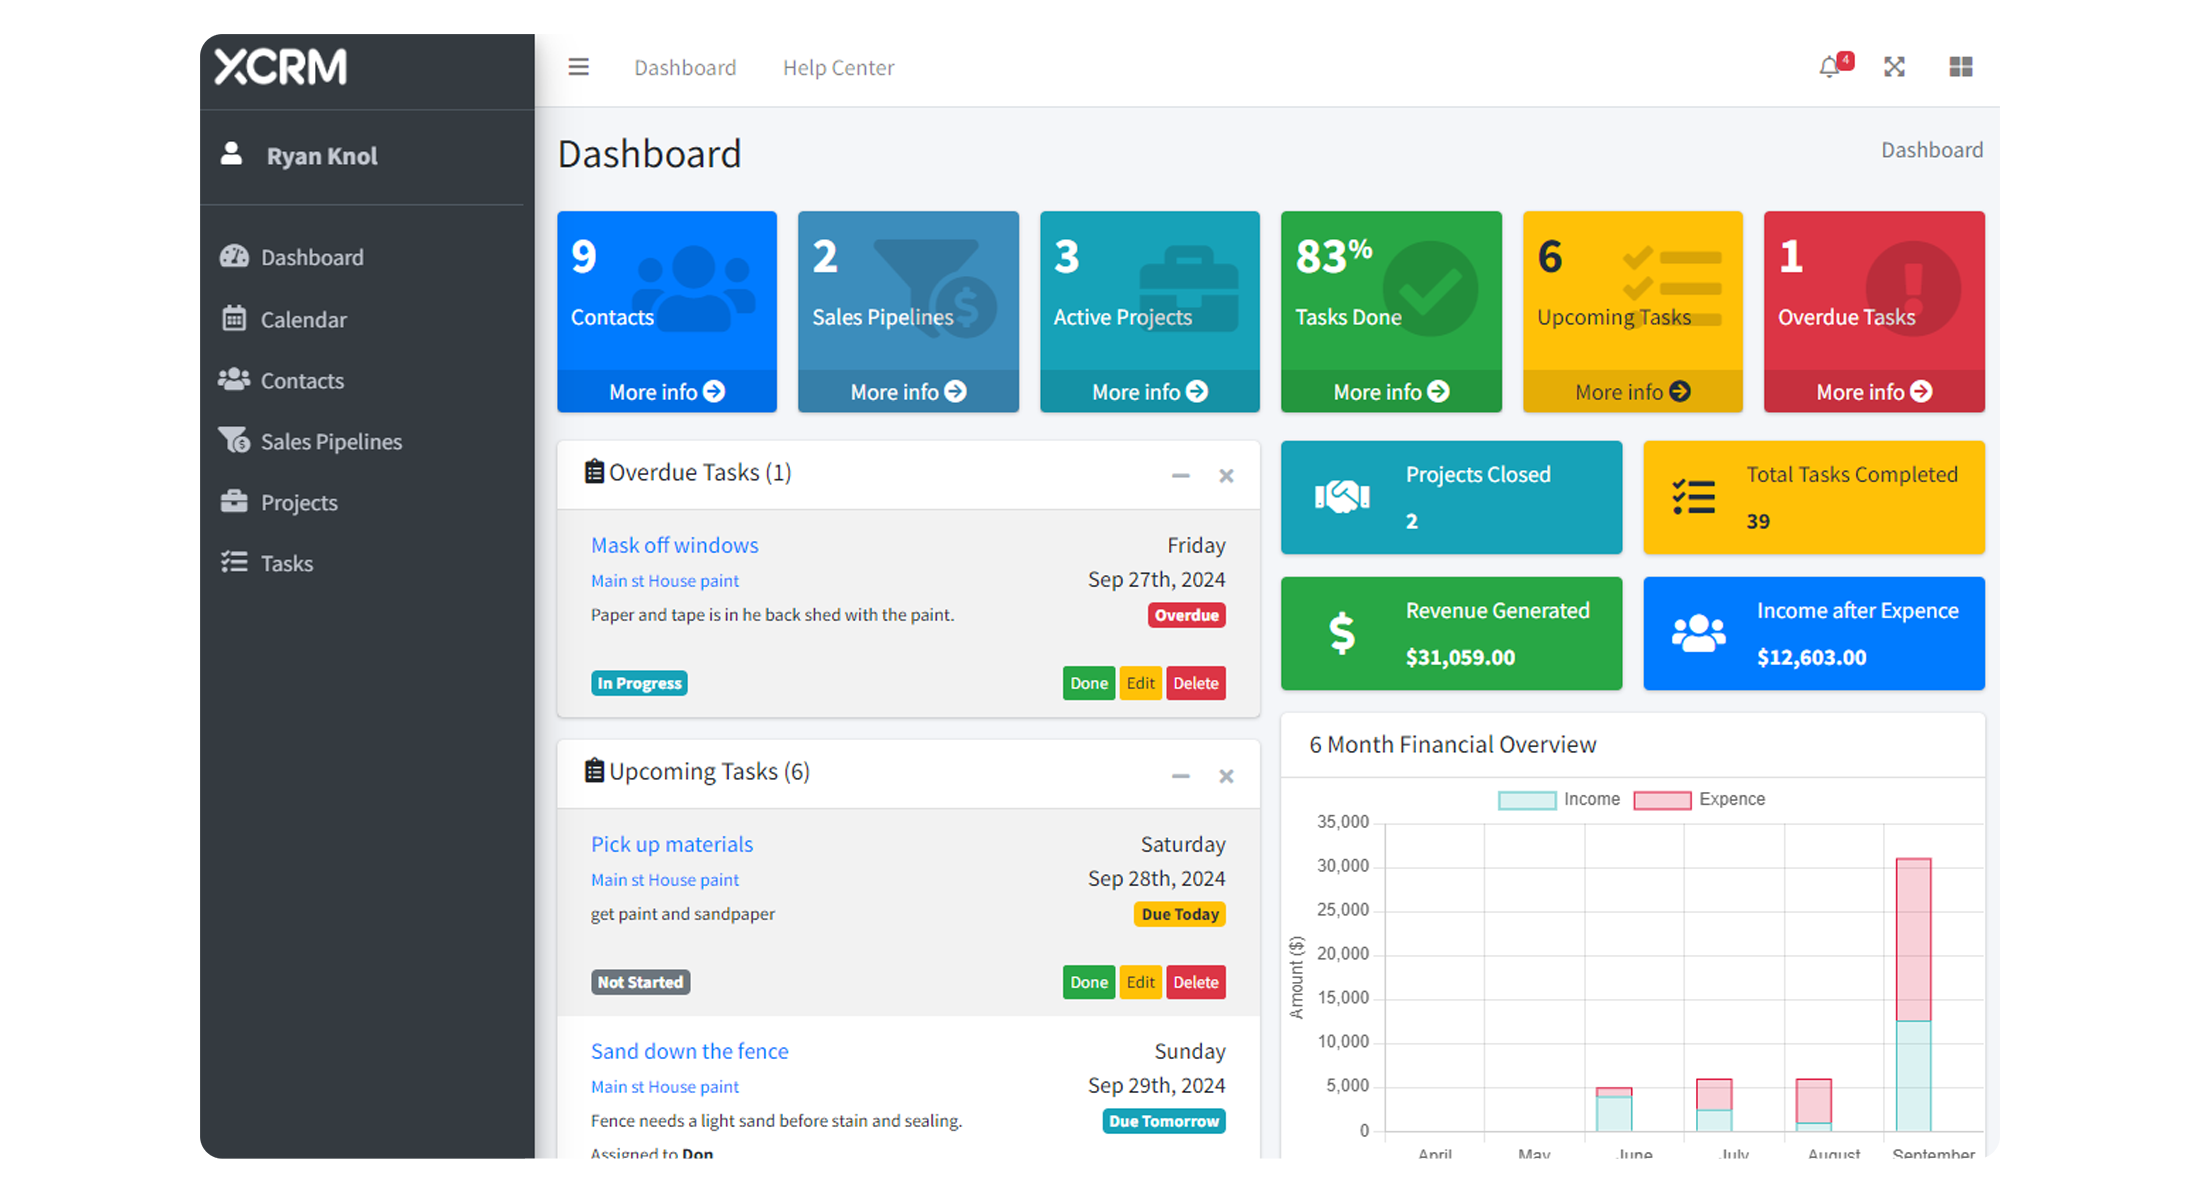The height and width of the screenshot is (1193, 2200).
Task: Click the Ryan Knol profile icon
Action: tap(233, 154)
